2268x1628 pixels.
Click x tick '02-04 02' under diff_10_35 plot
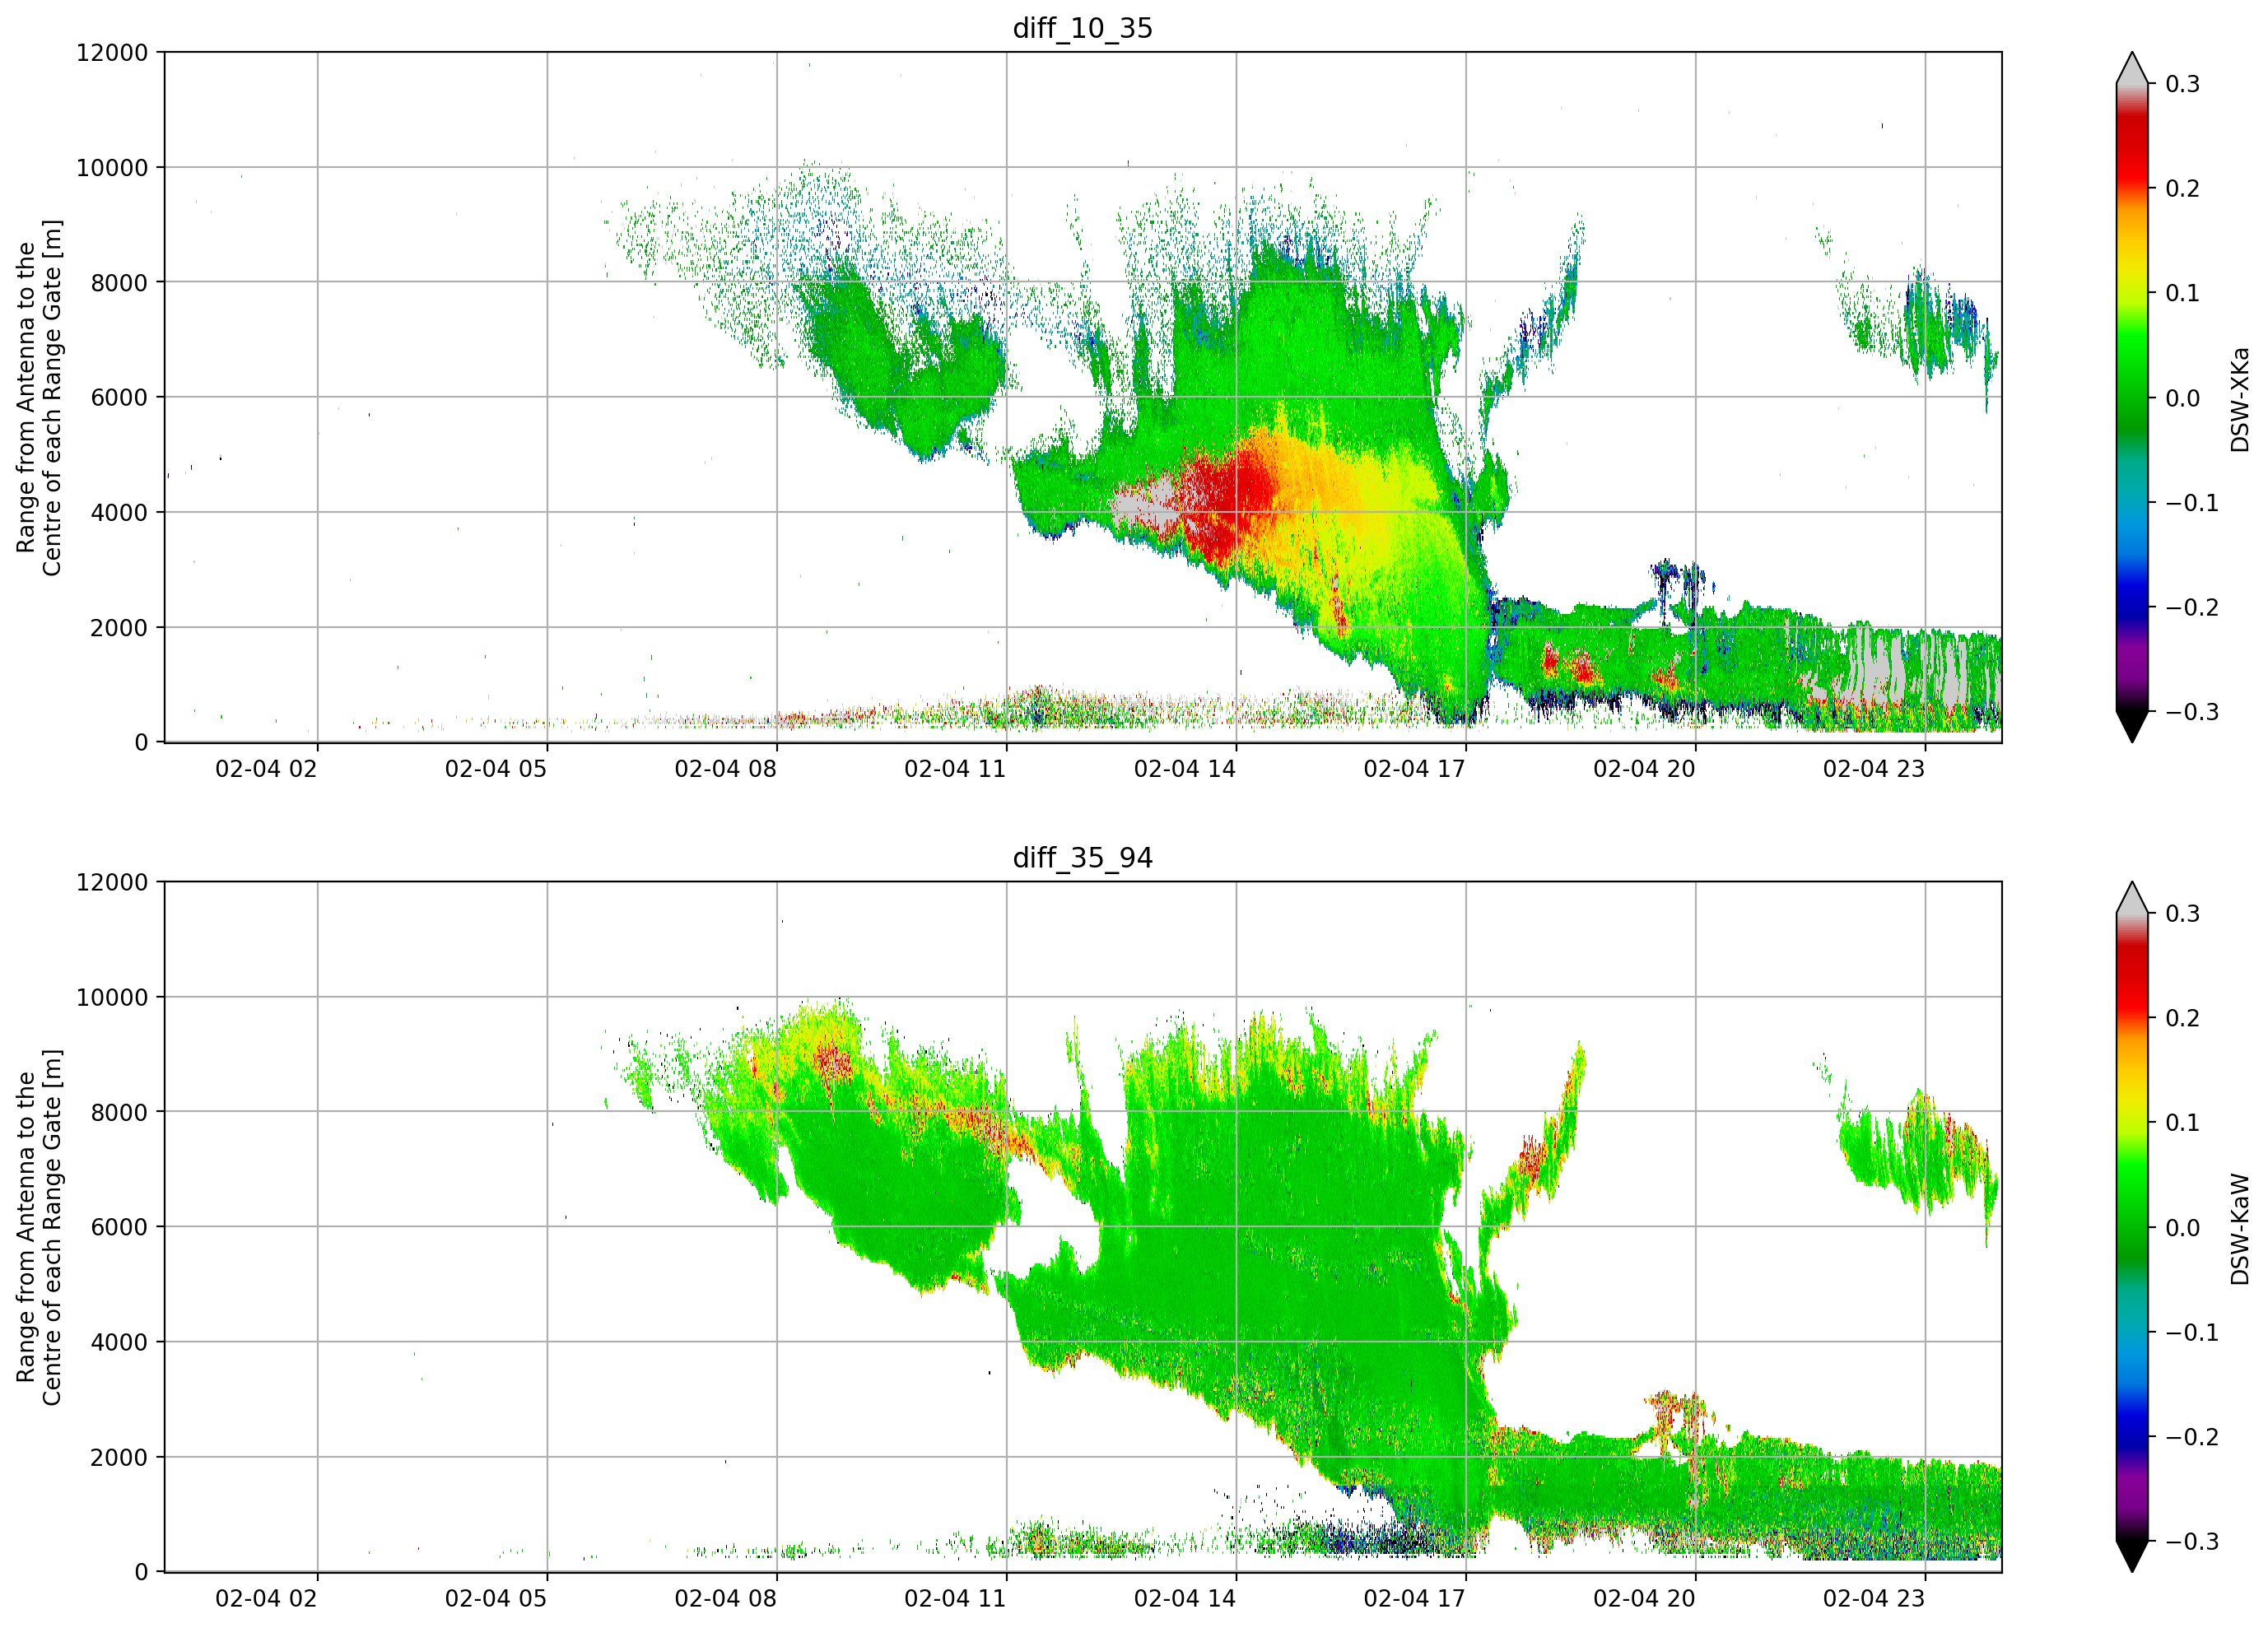[x=266, y=769]
